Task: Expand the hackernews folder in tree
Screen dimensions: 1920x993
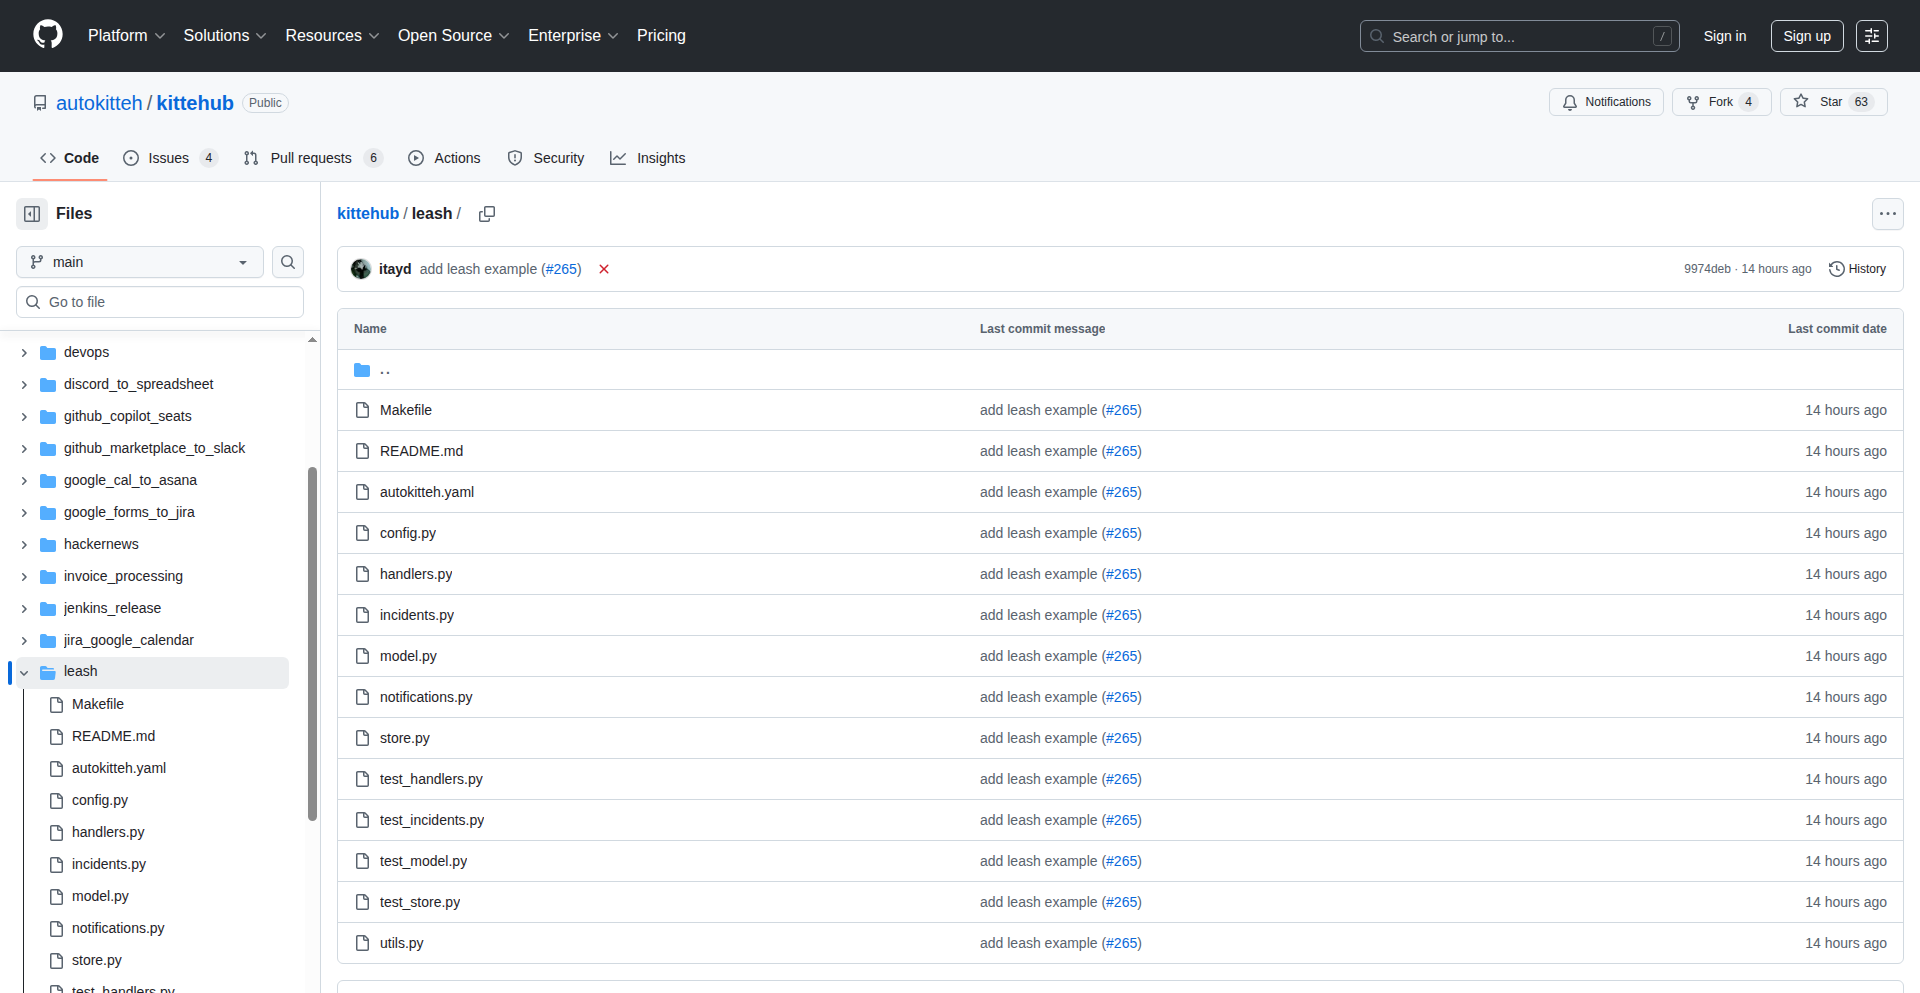Action: click(24, 545)
